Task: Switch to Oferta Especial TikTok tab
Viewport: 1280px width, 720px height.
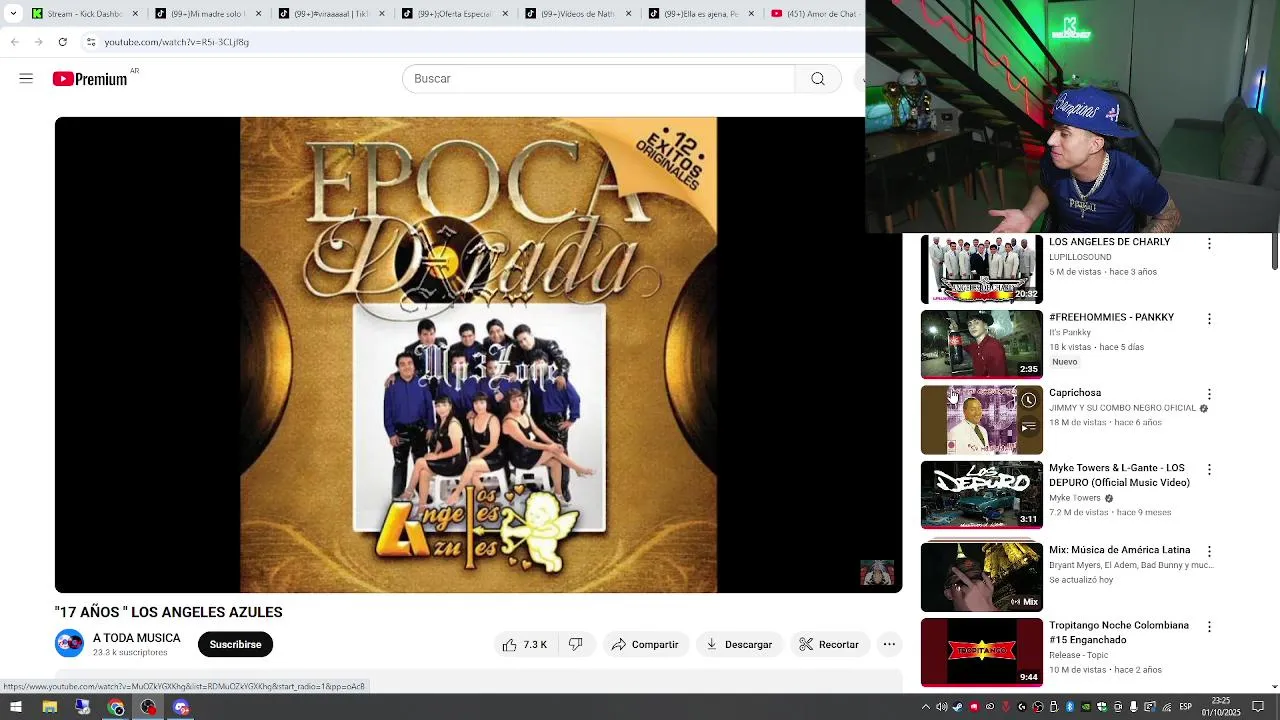Action: [454, 14]
